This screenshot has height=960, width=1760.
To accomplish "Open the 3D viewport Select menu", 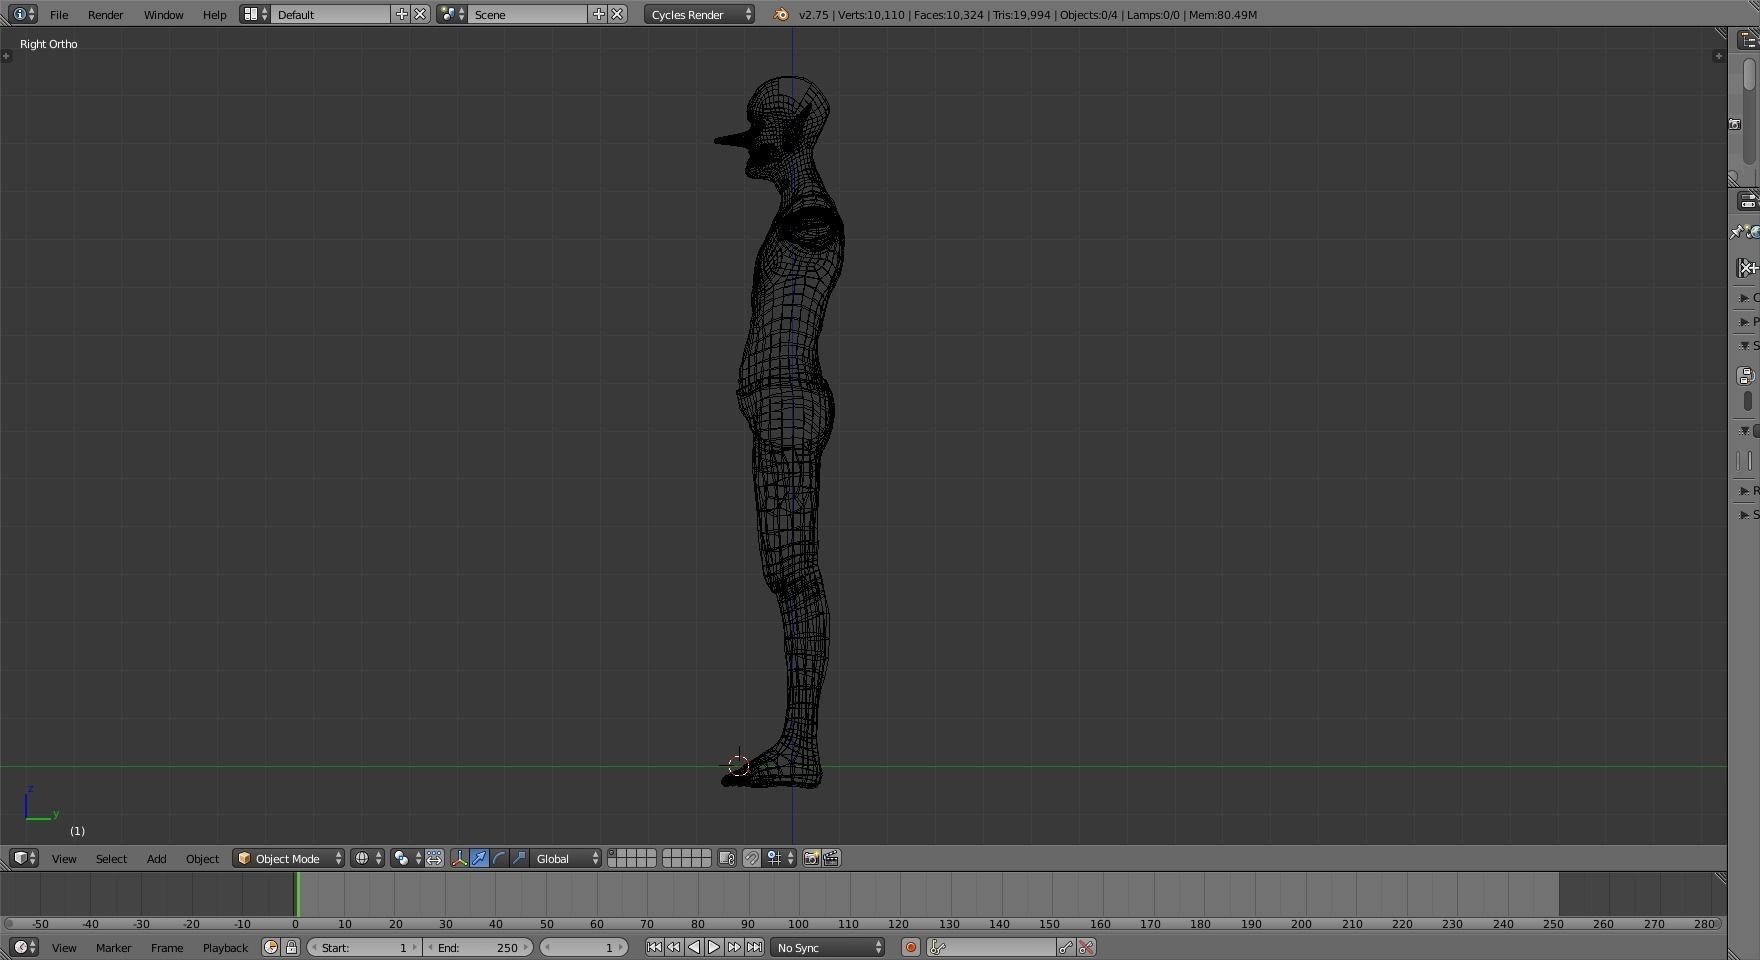I will 111,858.
